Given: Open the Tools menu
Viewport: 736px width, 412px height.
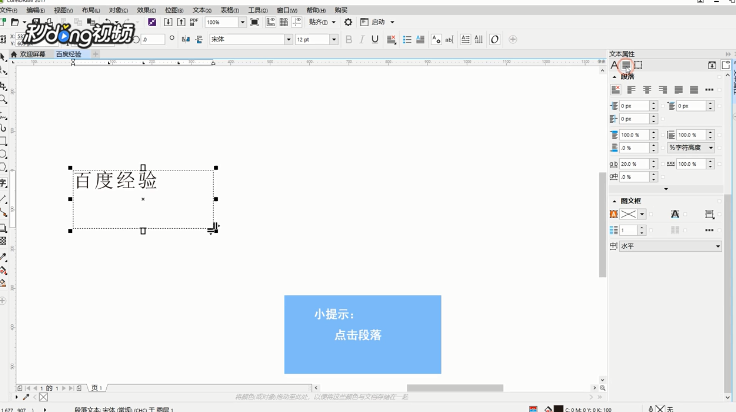Looking at the screenshot, I should (x=258, y=10).
